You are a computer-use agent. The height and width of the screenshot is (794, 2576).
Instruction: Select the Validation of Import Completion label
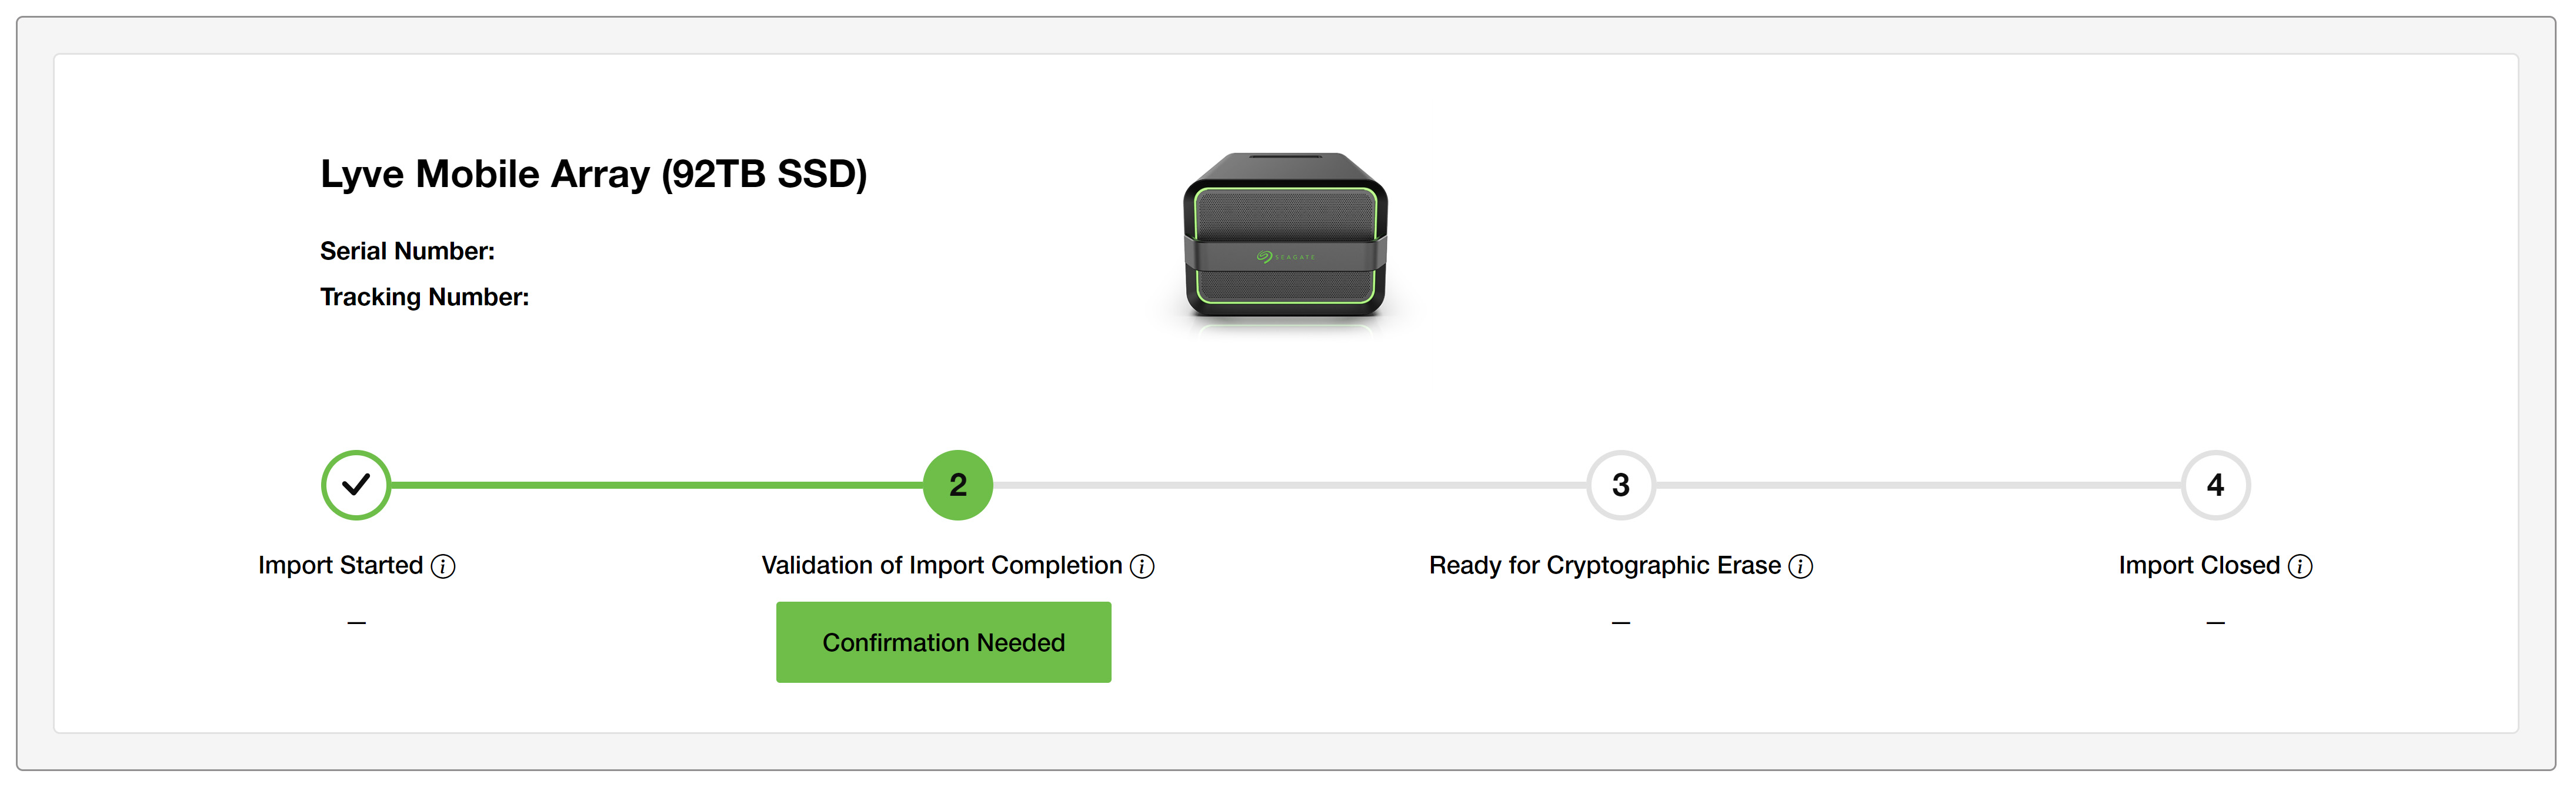pyautogui.click(x=941, y=566)
